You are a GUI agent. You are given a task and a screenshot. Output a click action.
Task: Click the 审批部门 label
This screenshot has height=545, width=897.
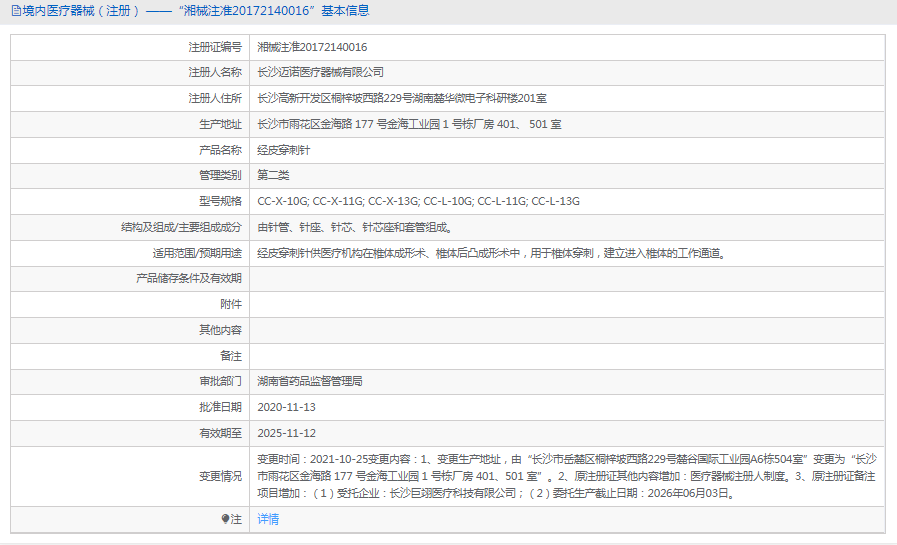pos(220,381)
